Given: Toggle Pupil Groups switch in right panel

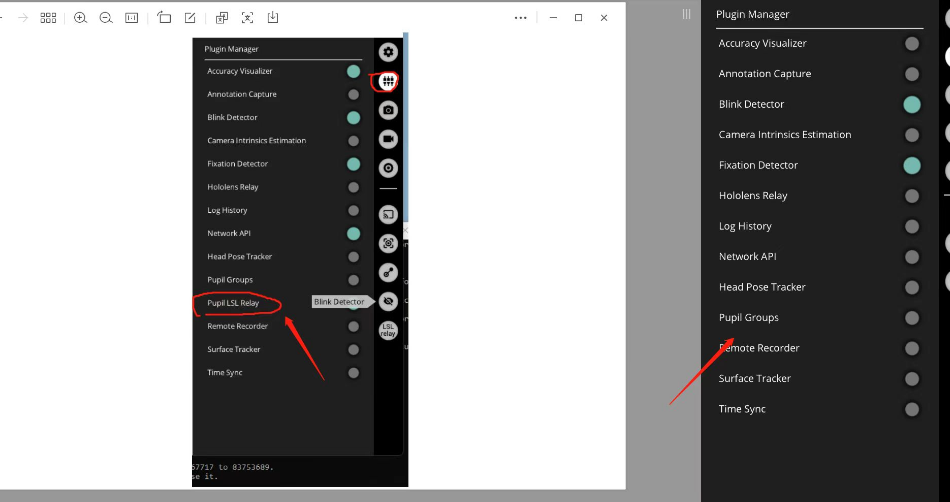Looking at the screenshot, I should coord(911,318).
